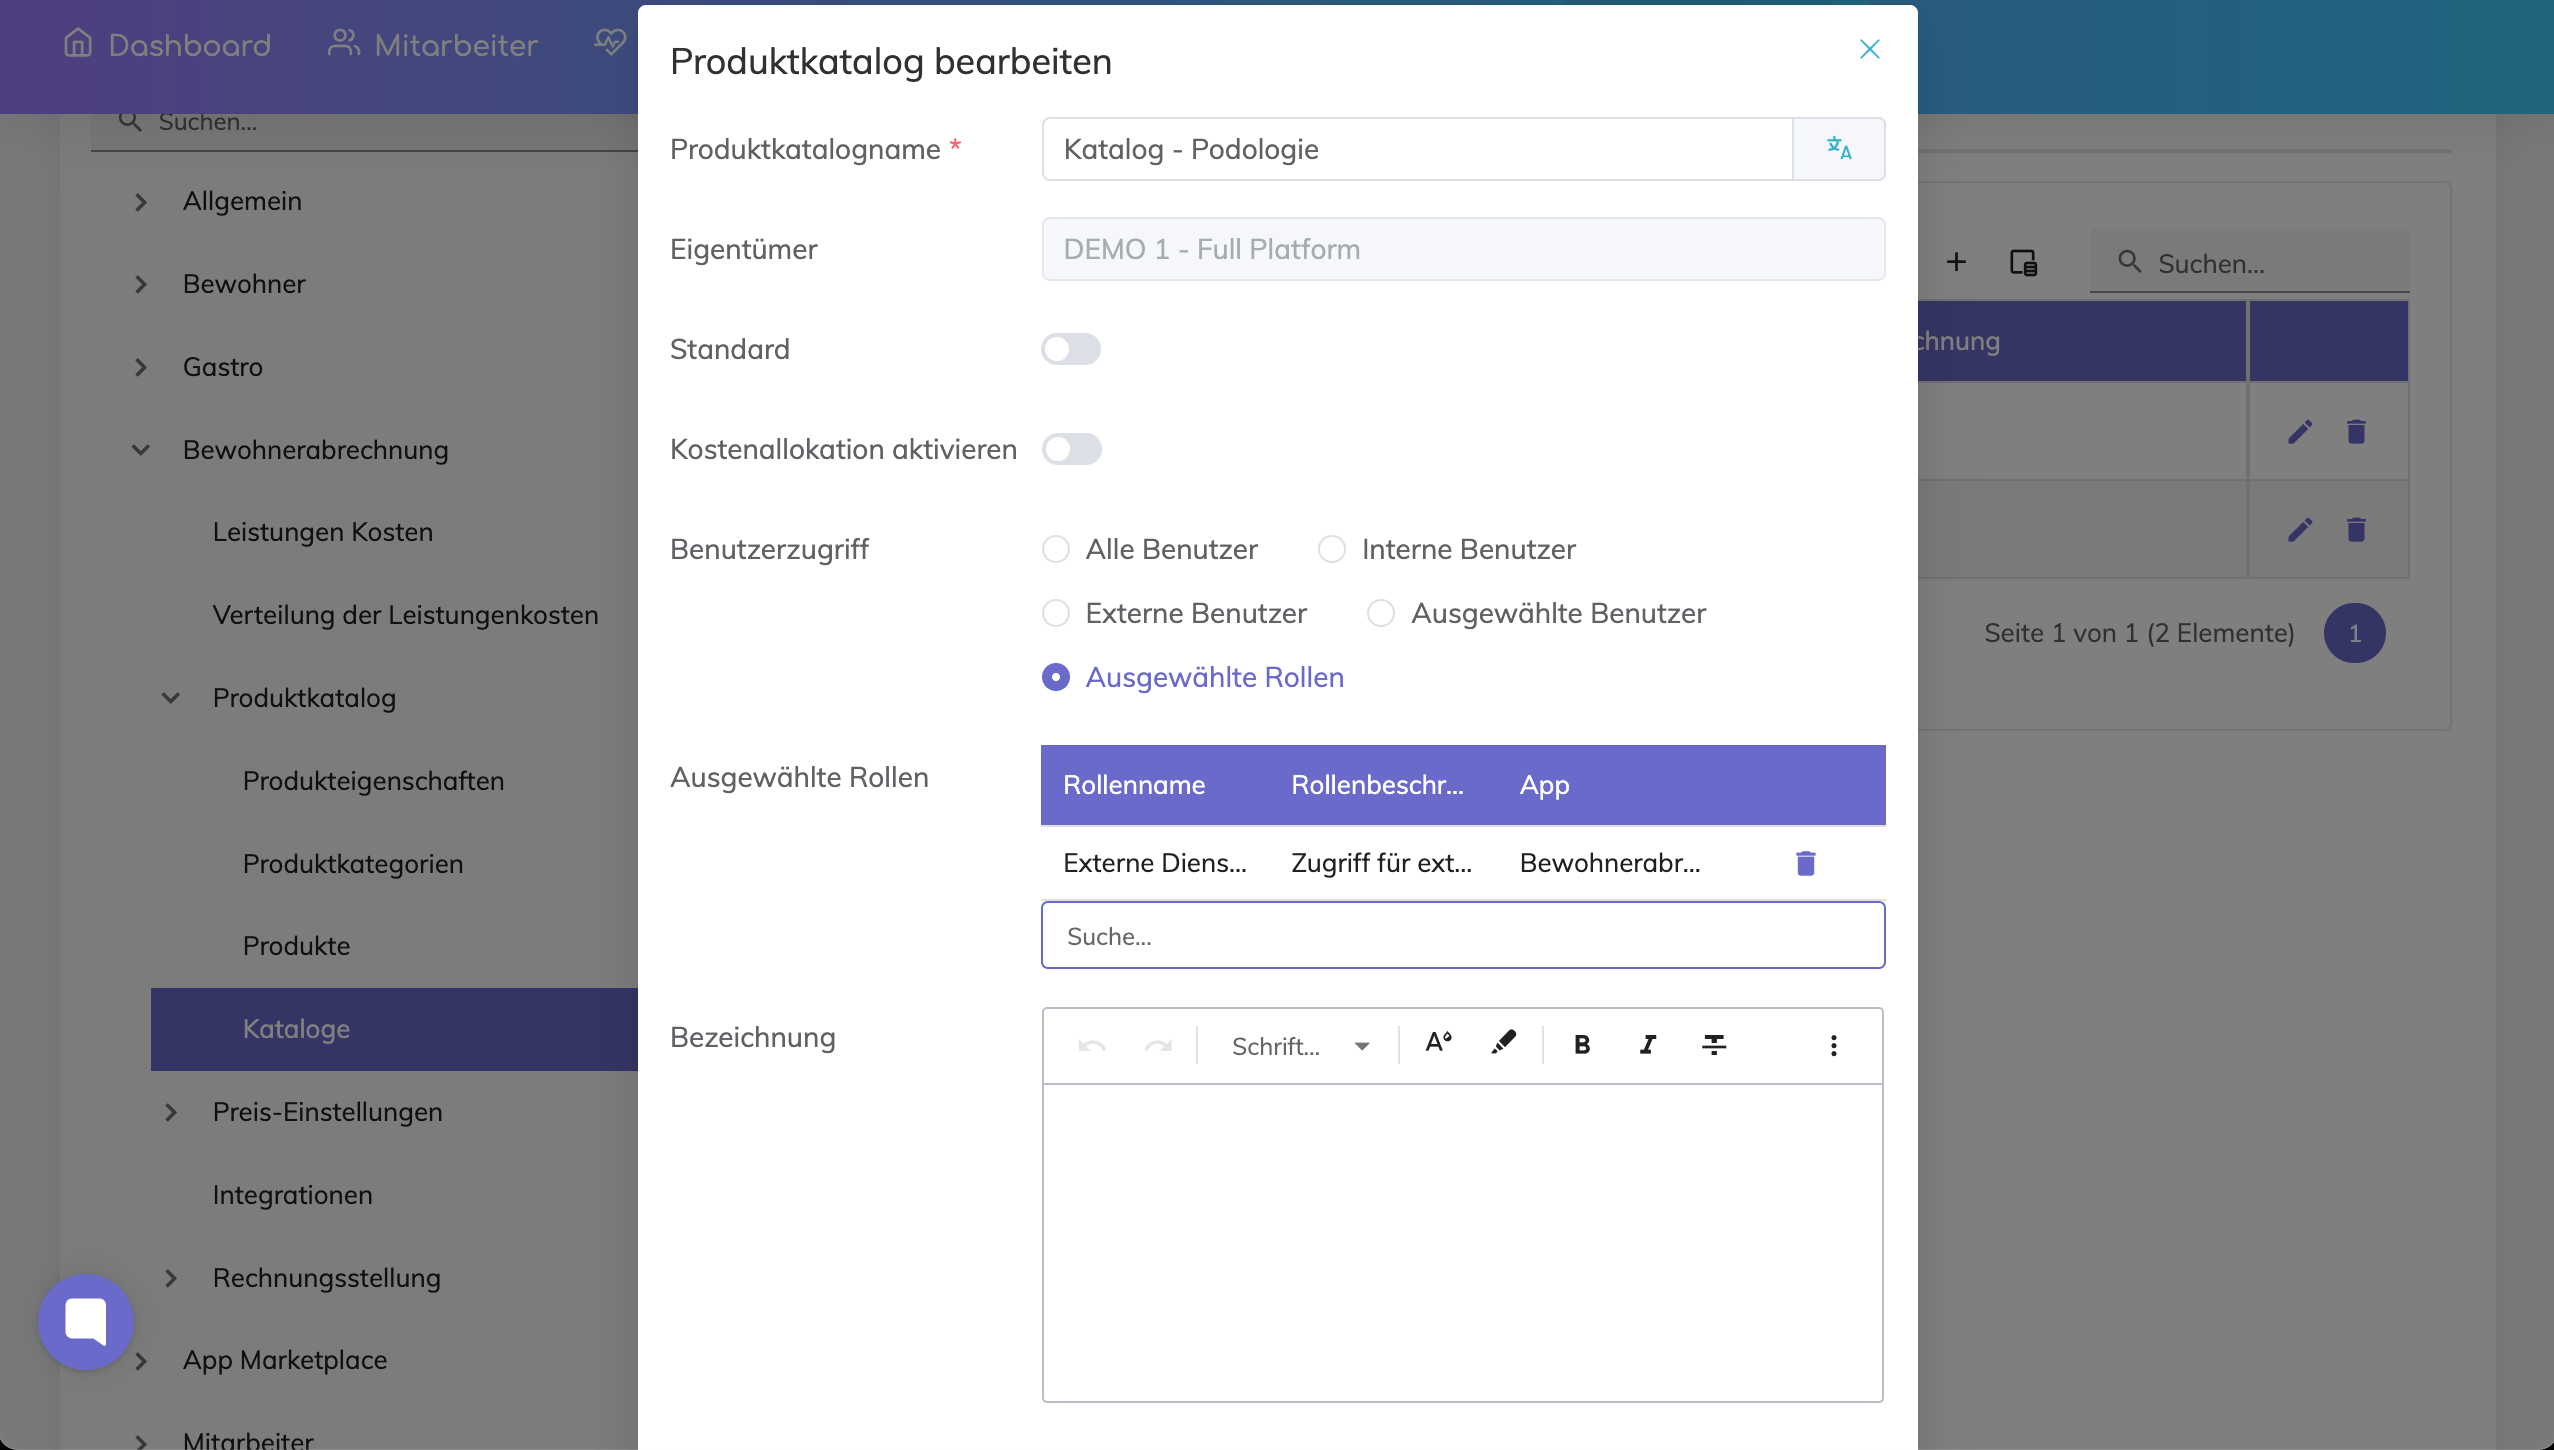Open the chat widget bubble

pos(86,1321)
